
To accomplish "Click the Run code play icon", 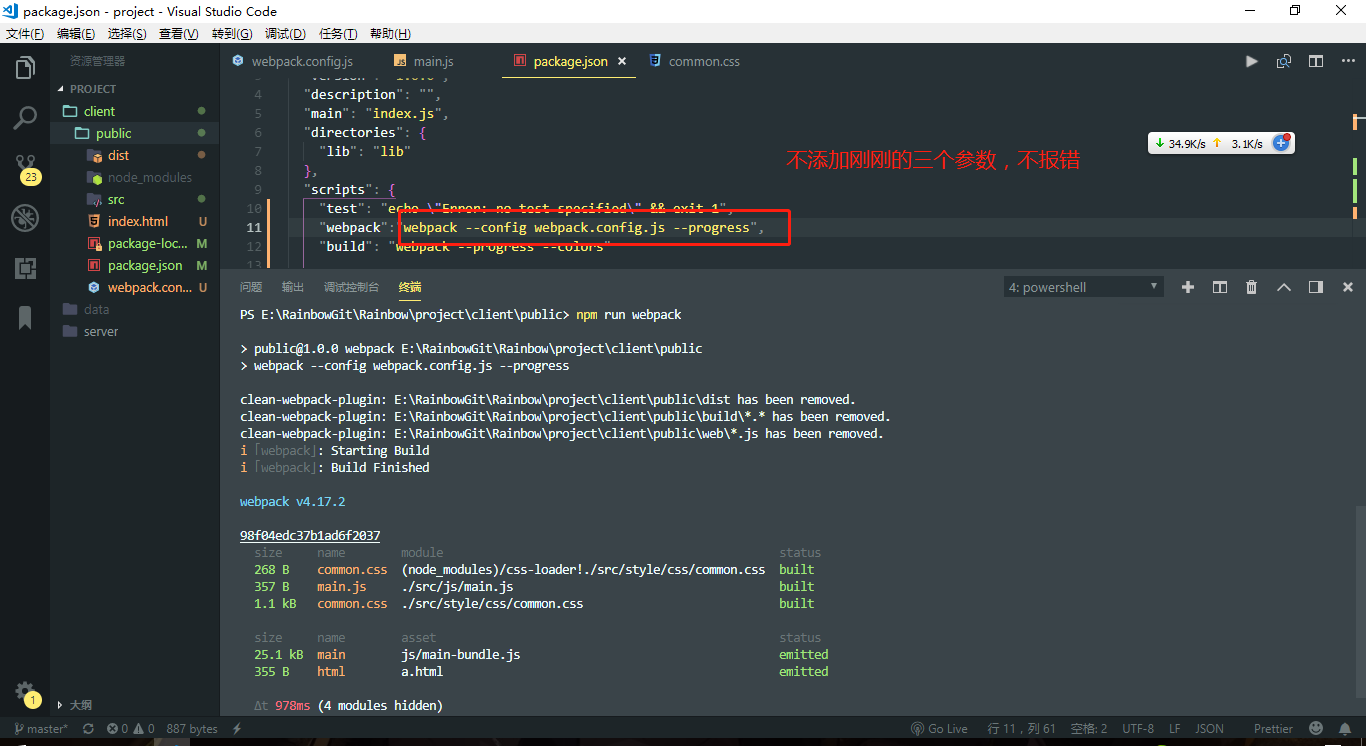I will [x=1252, y=61].
